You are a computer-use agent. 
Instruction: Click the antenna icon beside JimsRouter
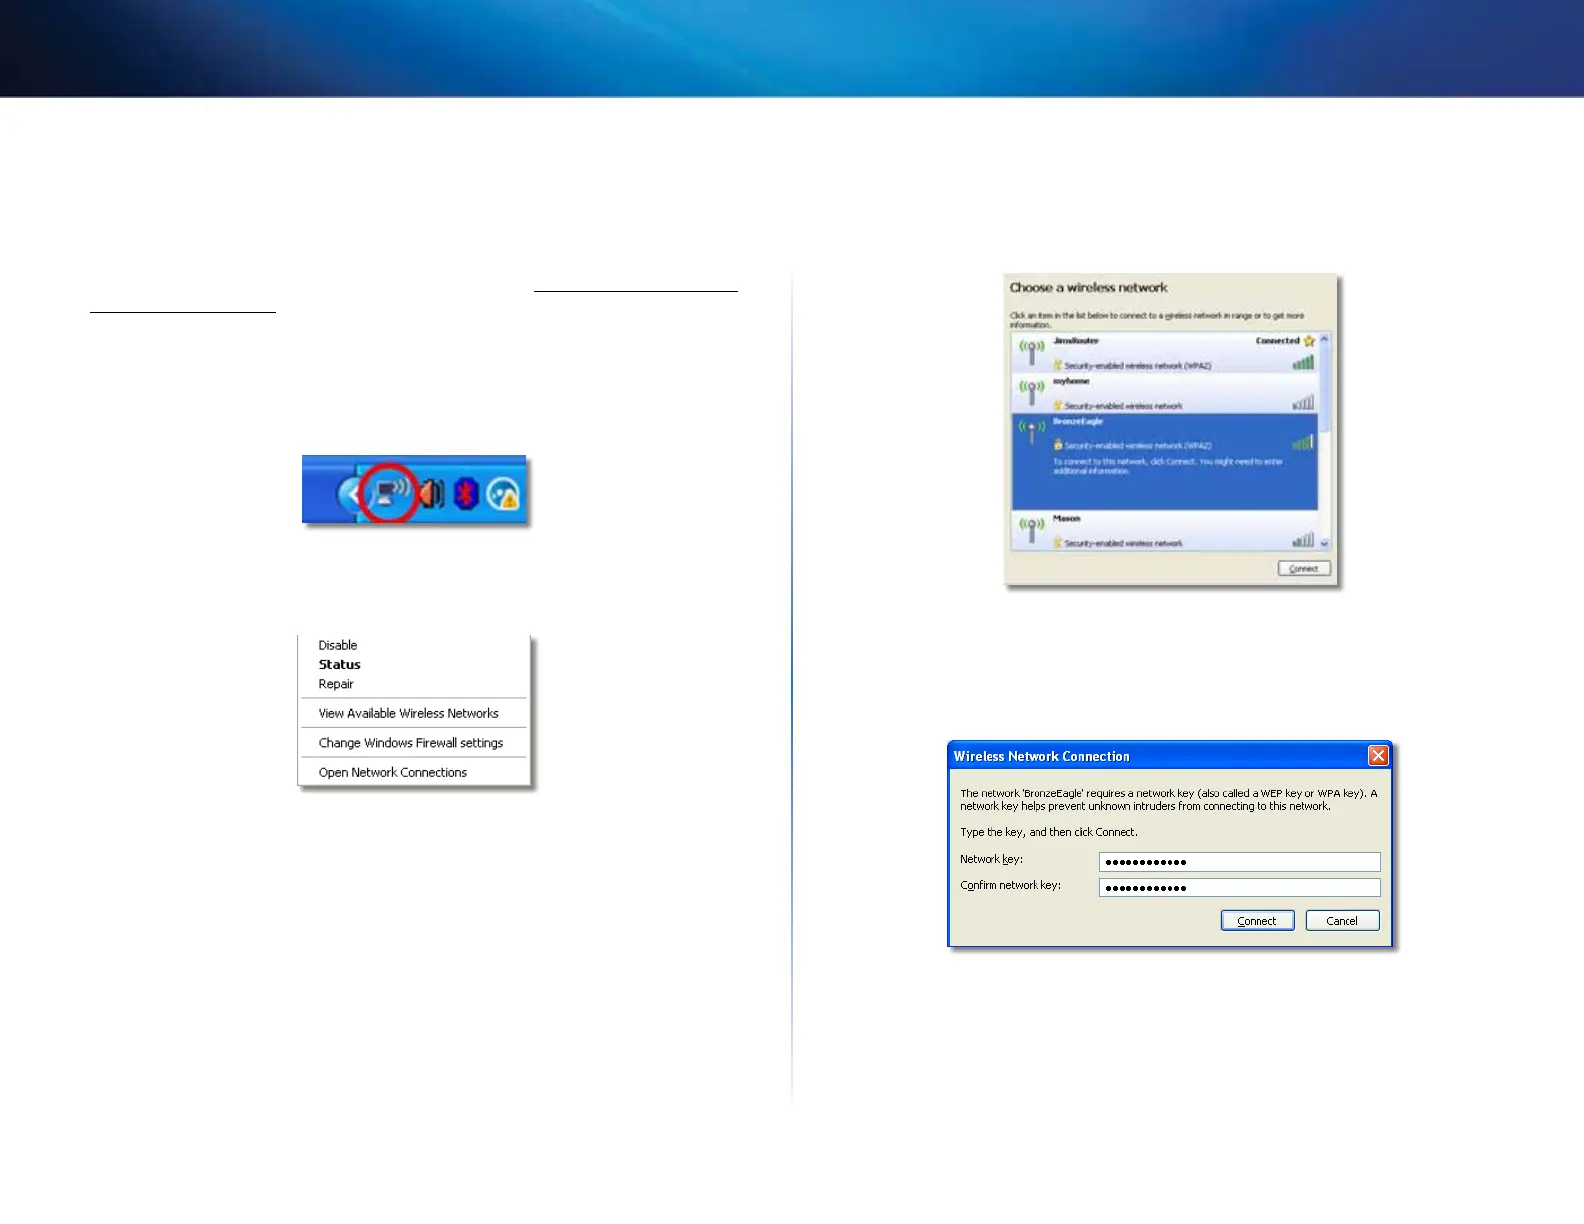click(x=1031, y=352)
